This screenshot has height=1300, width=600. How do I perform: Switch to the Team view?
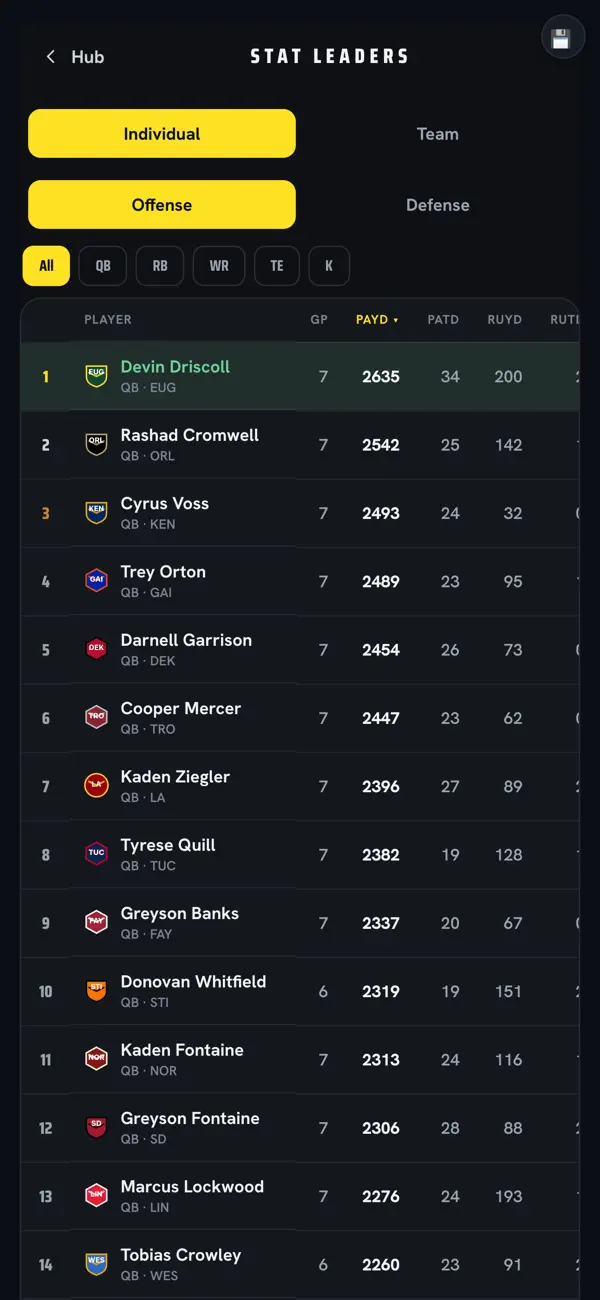point(437,134)
